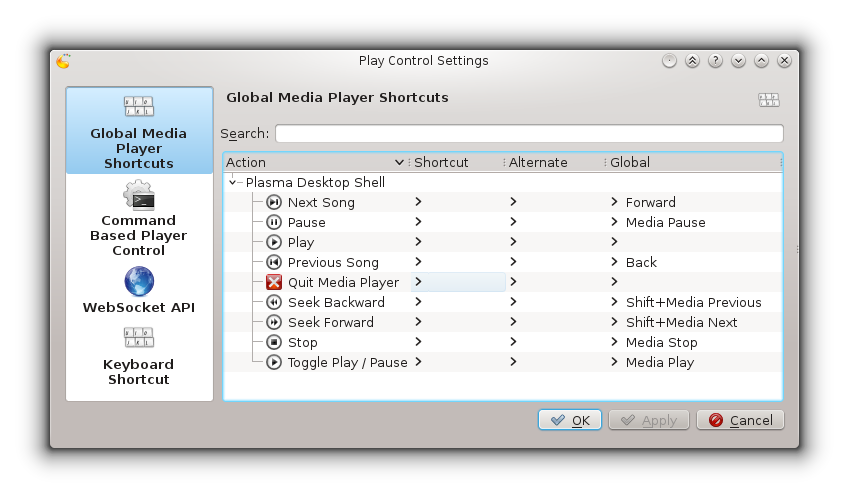Sort by the Action column header

pyautogui.click(x=315, y=162)
